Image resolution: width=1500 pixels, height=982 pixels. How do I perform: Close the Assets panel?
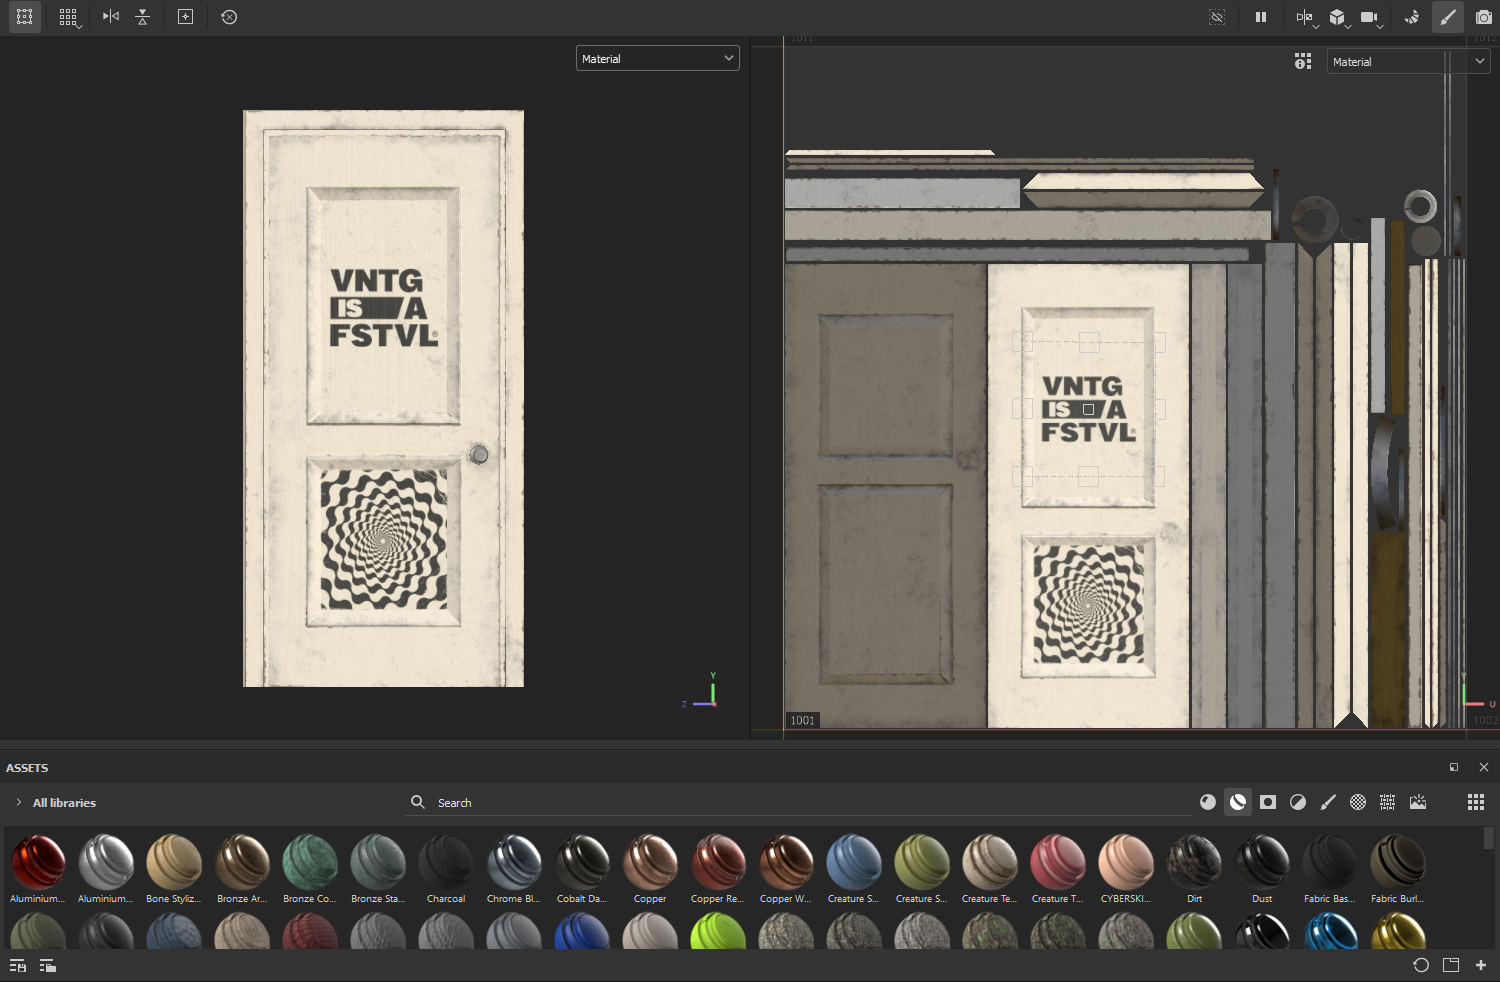(x=1484, y=767)
